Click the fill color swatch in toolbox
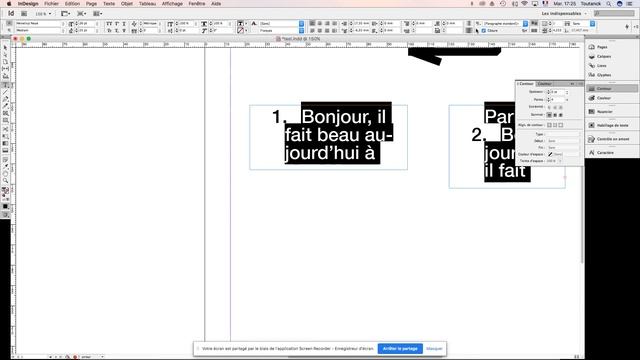Viewport: 640px width, 360px height. pos(4,190)
